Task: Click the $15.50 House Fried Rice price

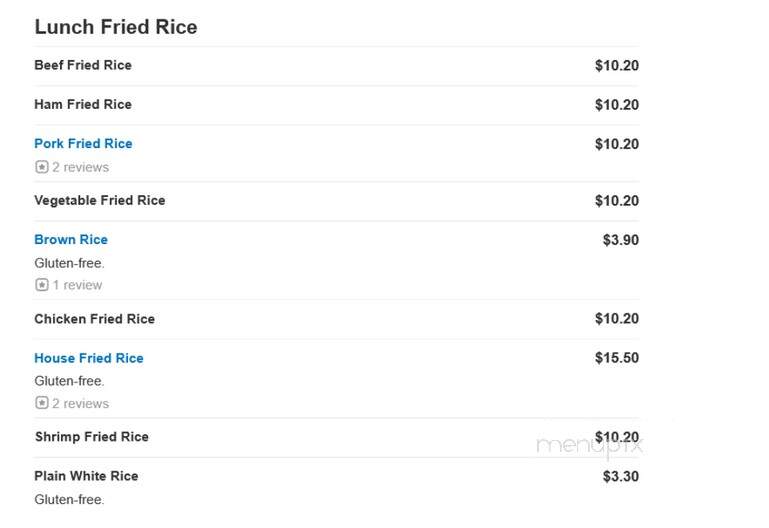Action: tap(617, 358)
